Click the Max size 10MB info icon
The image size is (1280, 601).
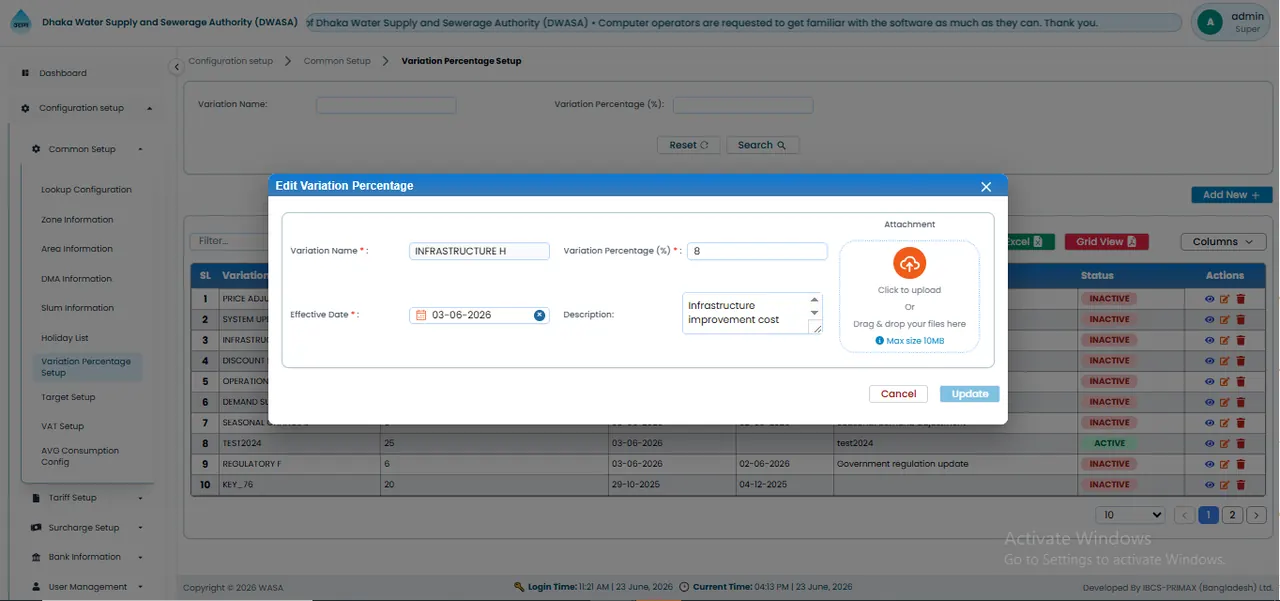pos(880,341)
